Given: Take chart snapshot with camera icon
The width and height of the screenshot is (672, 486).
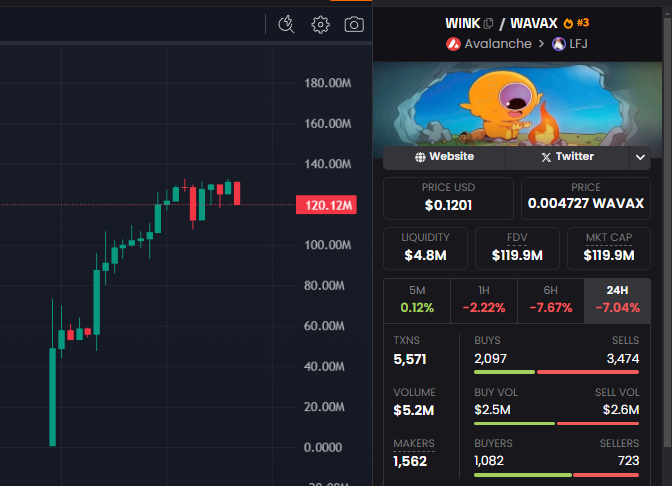Looking at the screenshot, I should pos(354,24).
